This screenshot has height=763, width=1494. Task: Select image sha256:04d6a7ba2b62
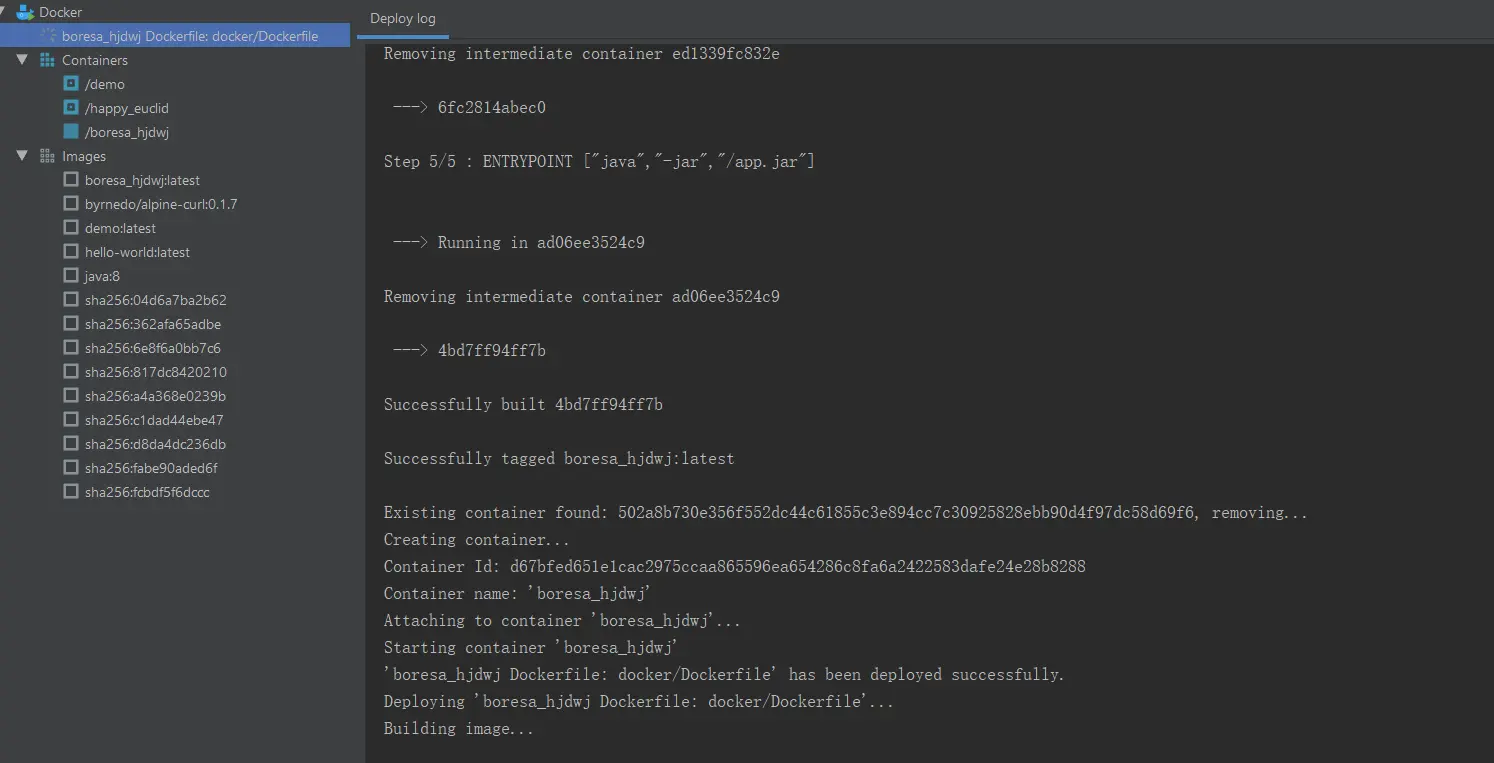pyautogui.click(x=156, y=300)
